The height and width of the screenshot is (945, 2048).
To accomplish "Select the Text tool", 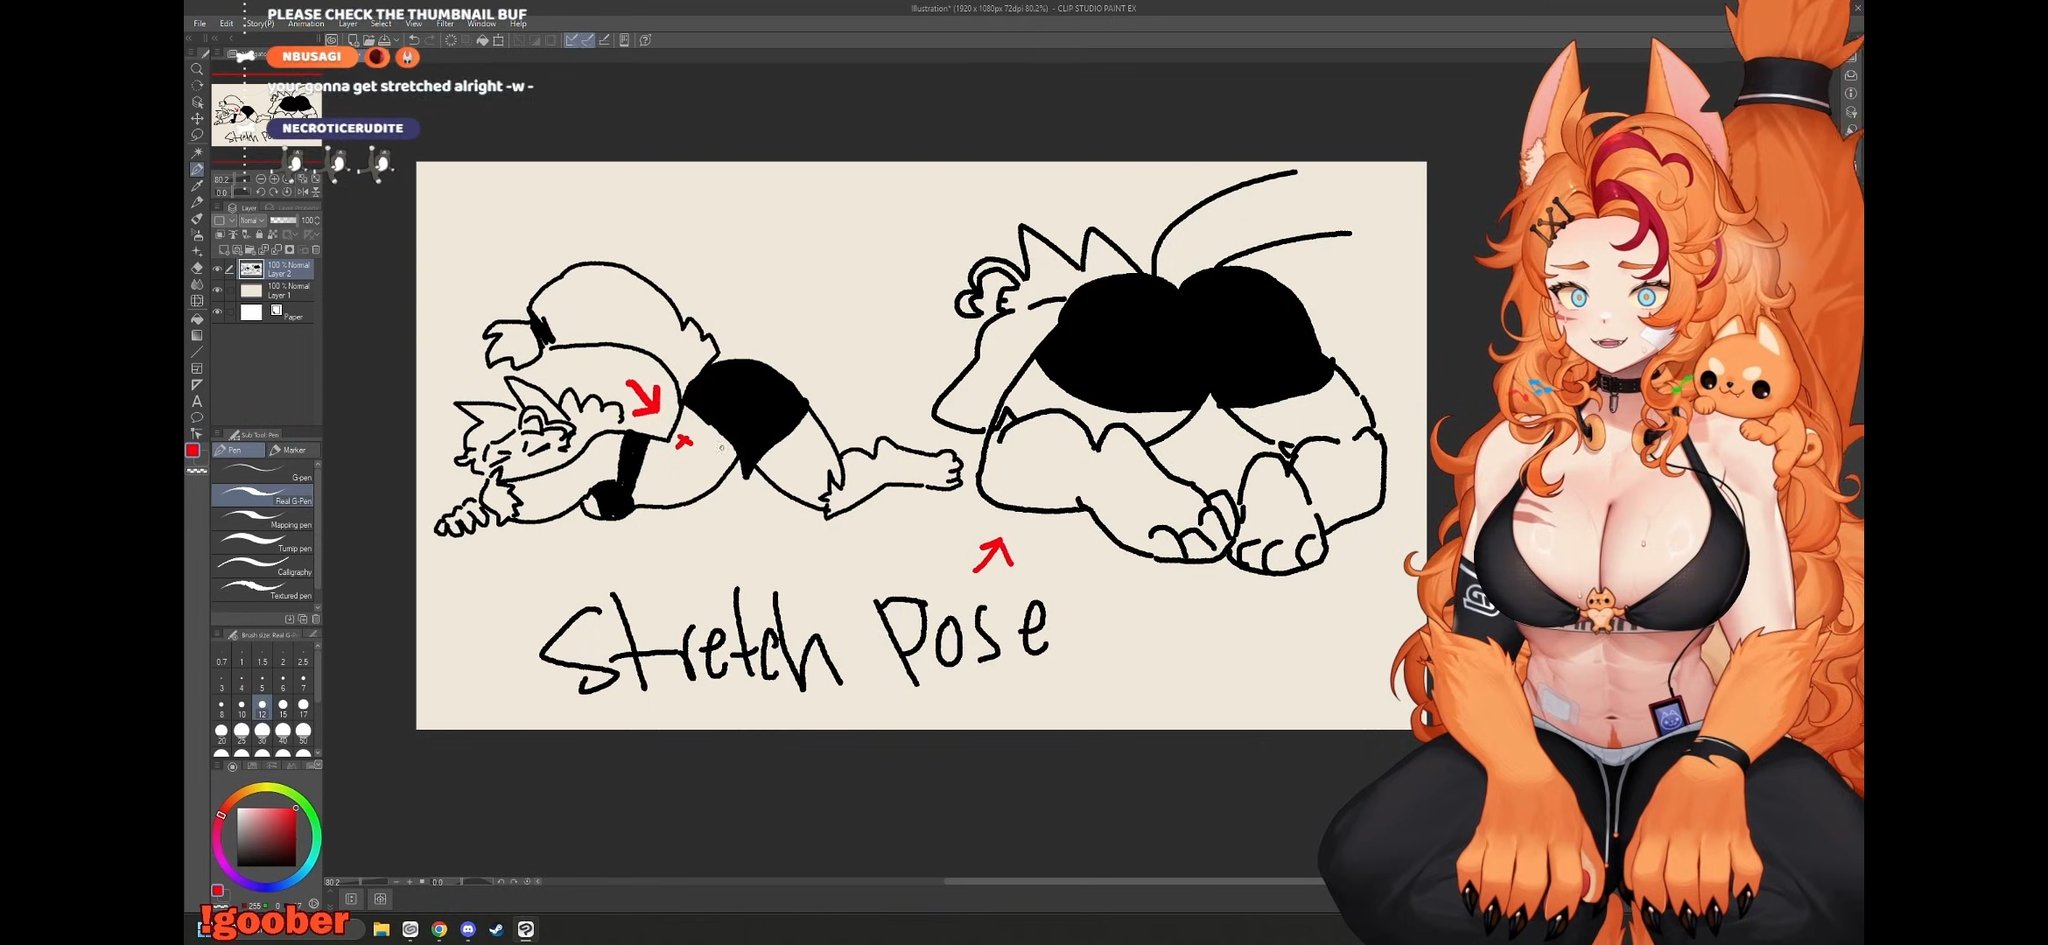I will [x=197, y=401].
